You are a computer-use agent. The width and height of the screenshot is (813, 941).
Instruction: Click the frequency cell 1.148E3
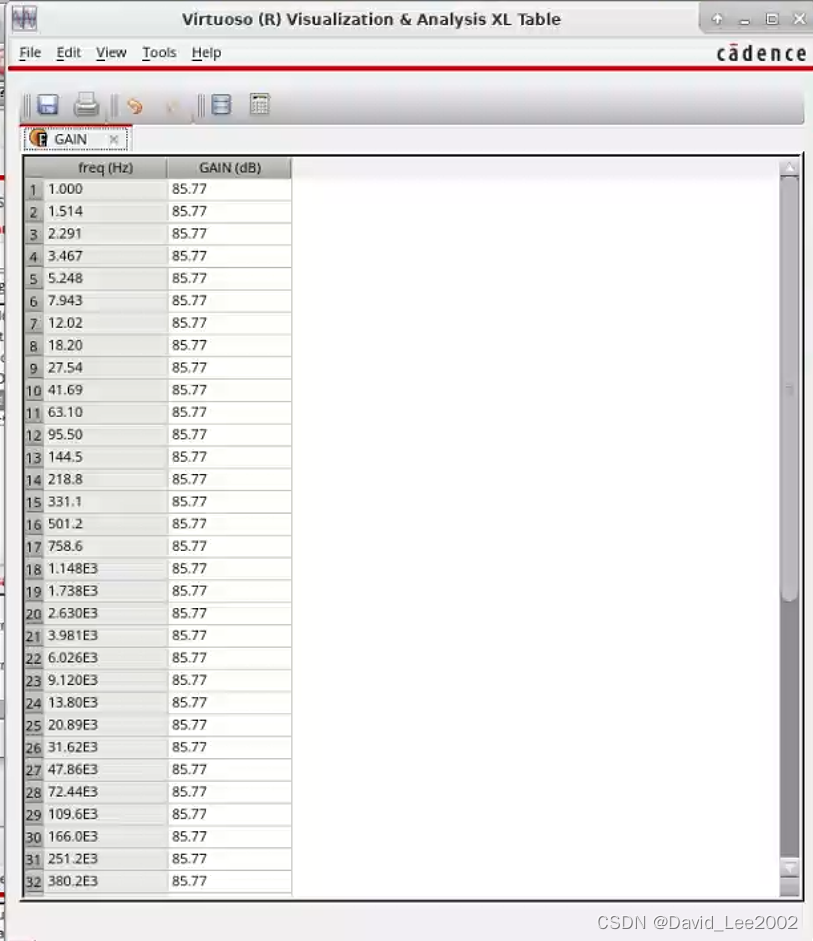click(106, 568)
